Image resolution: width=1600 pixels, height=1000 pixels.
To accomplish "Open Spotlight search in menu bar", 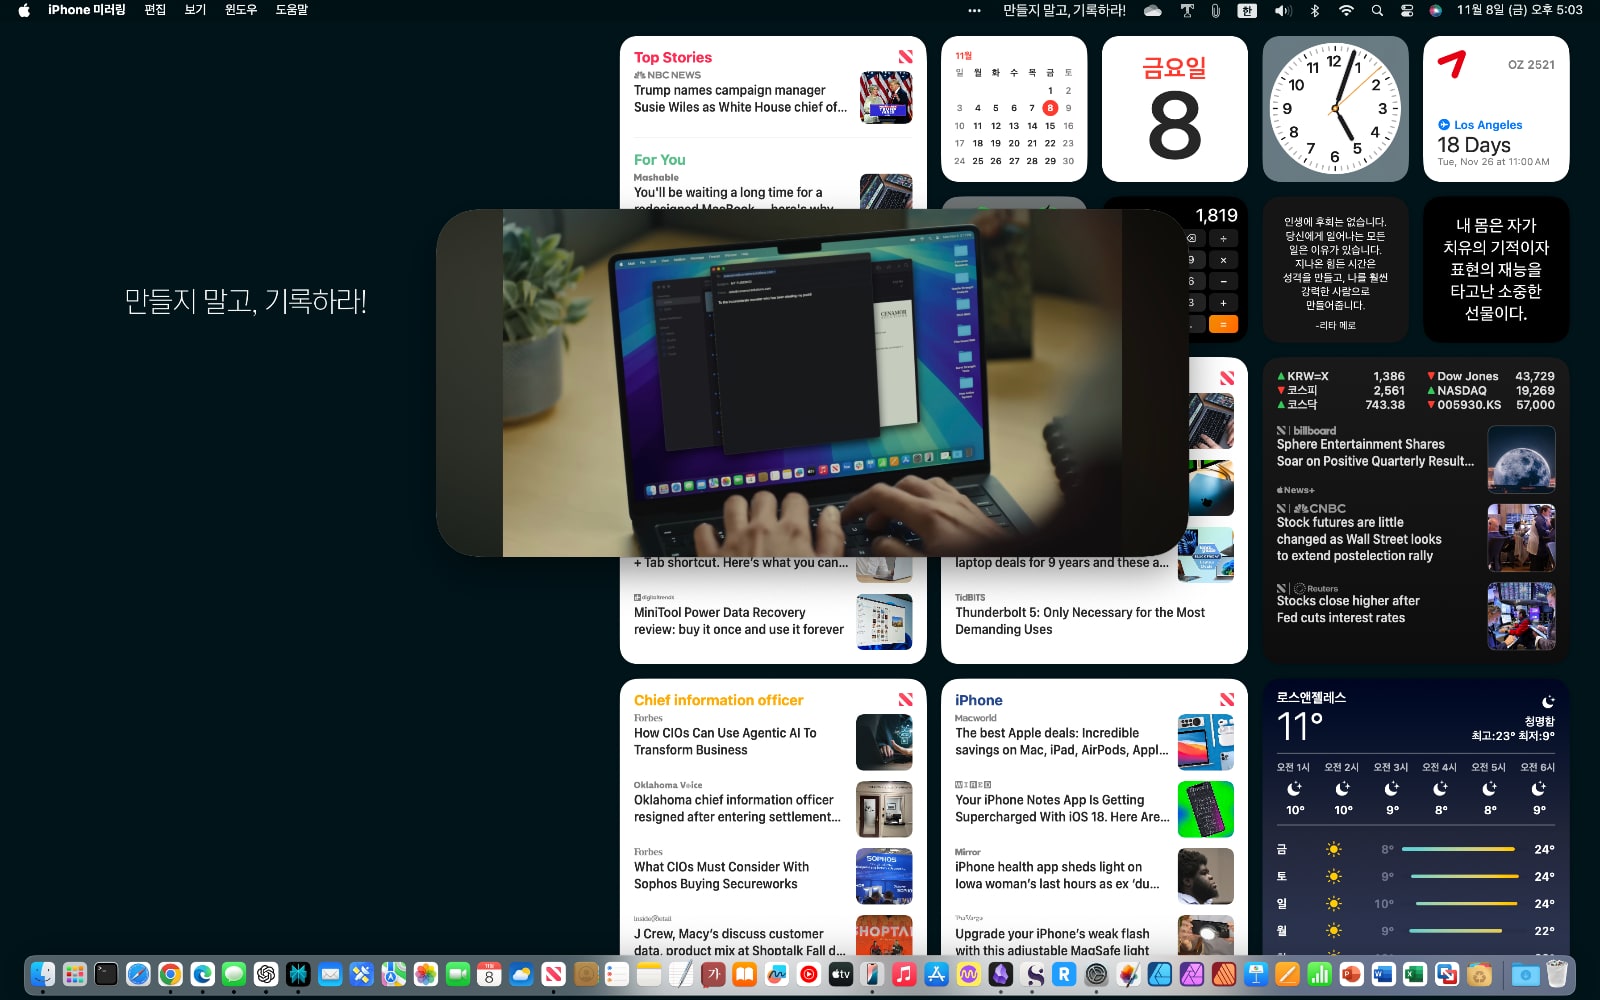I will [x=1377, y=10].
